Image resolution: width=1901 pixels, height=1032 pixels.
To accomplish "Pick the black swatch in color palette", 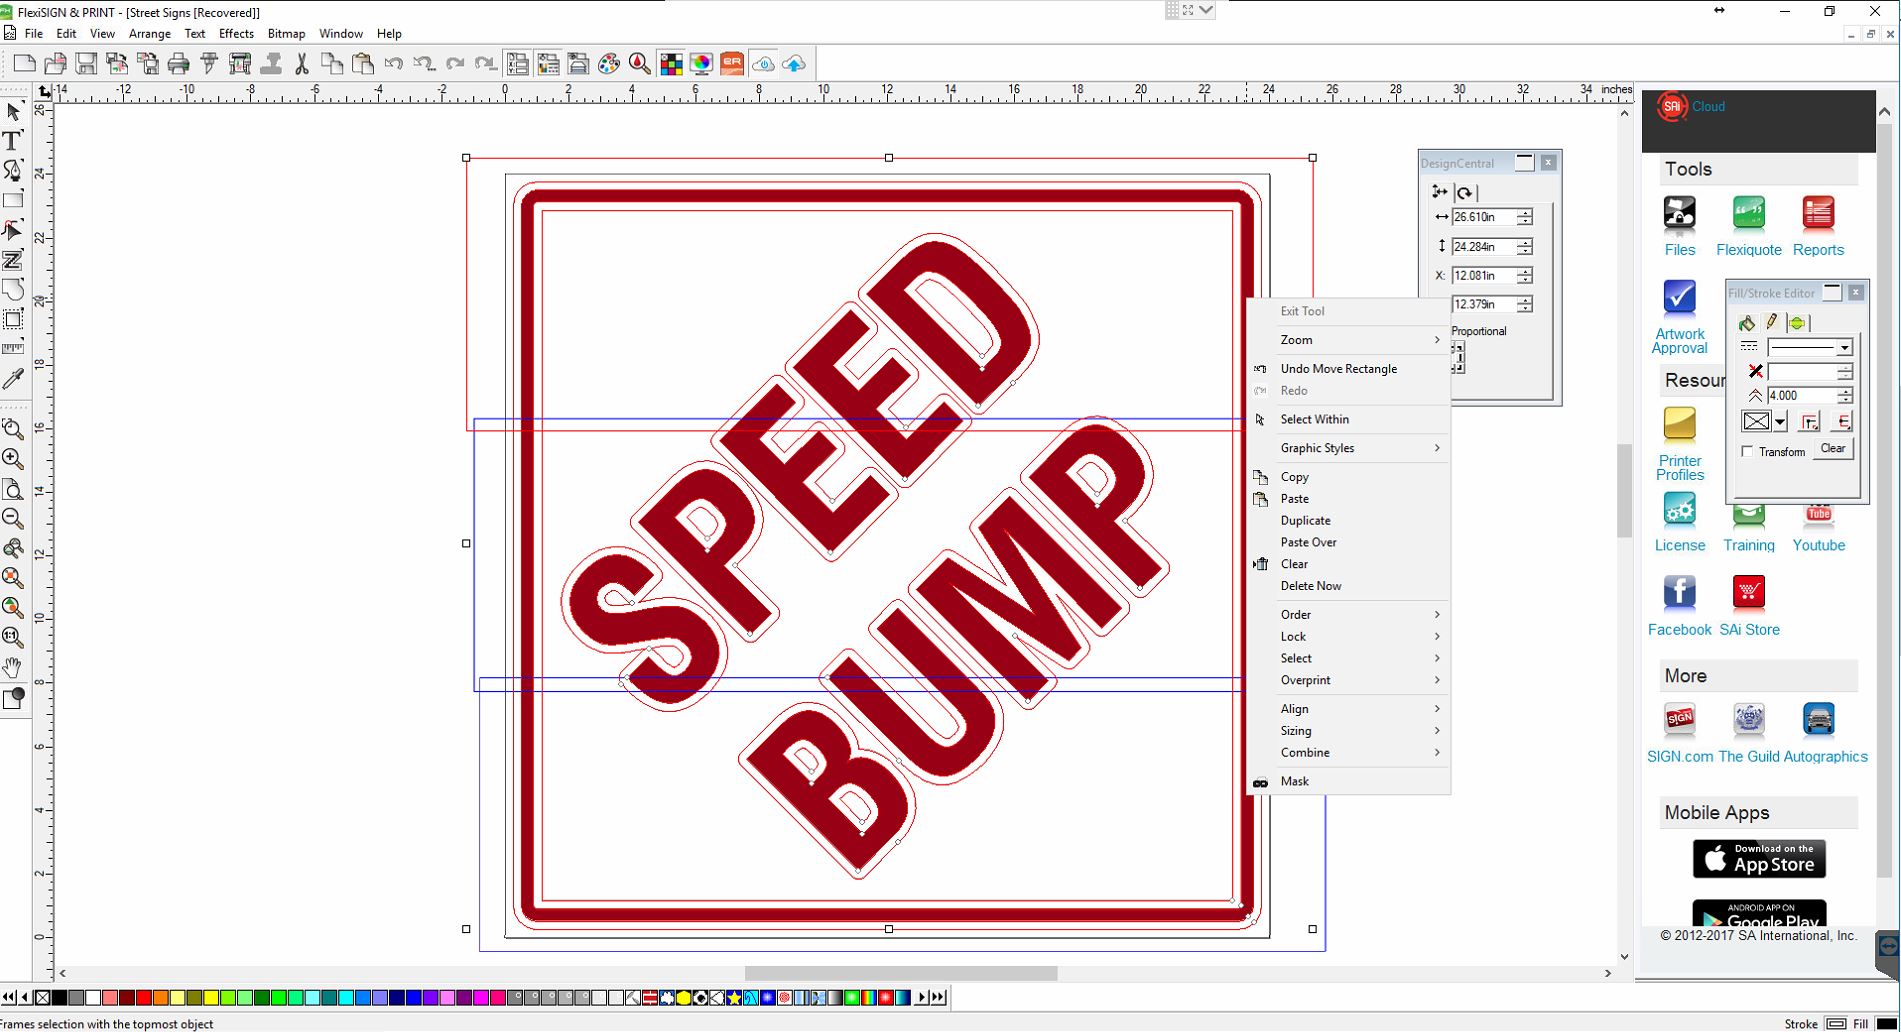I will tap(59, 998).
